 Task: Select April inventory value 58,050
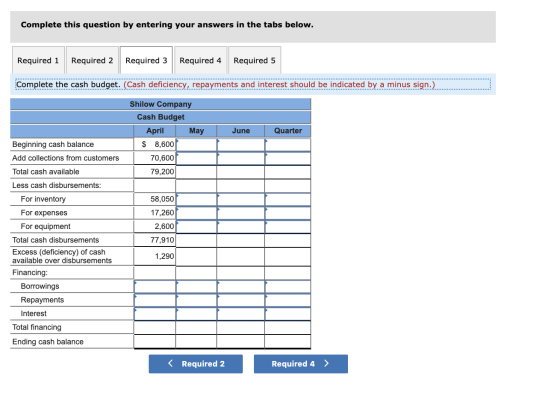(x=162, y=199)
